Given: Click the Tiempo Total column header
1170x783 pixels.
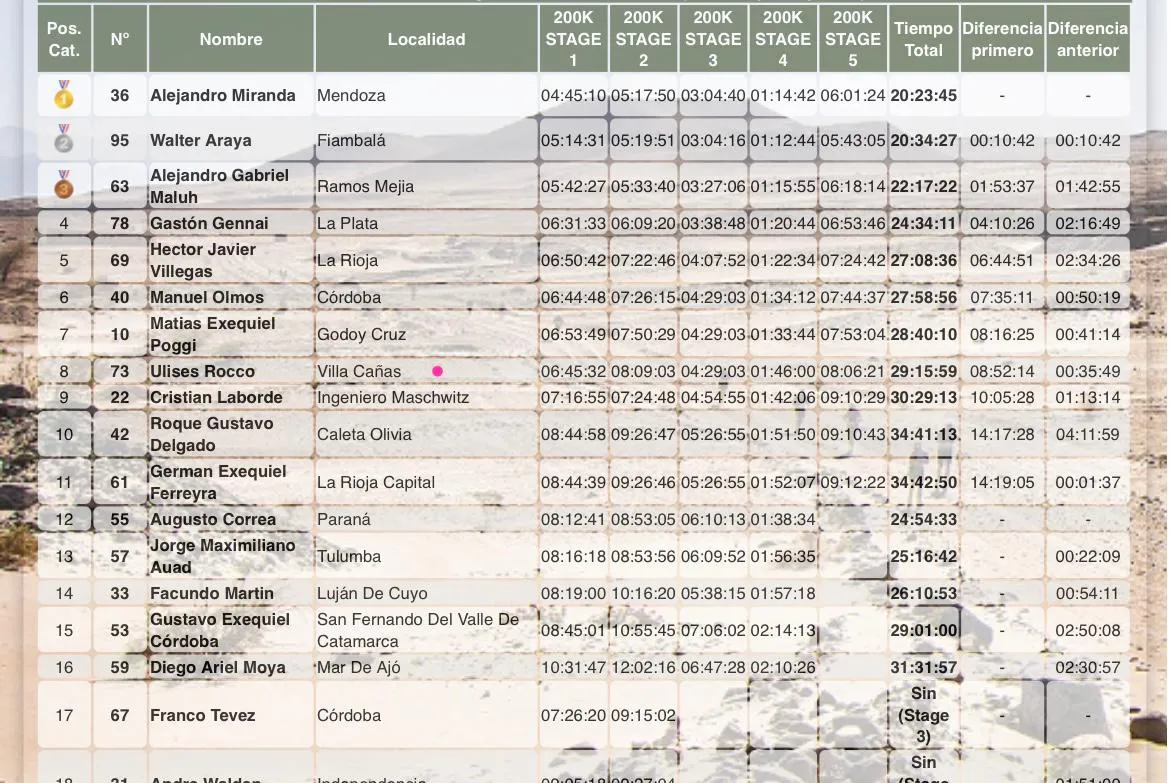Looking at the screenshot, I should (923, 40).
